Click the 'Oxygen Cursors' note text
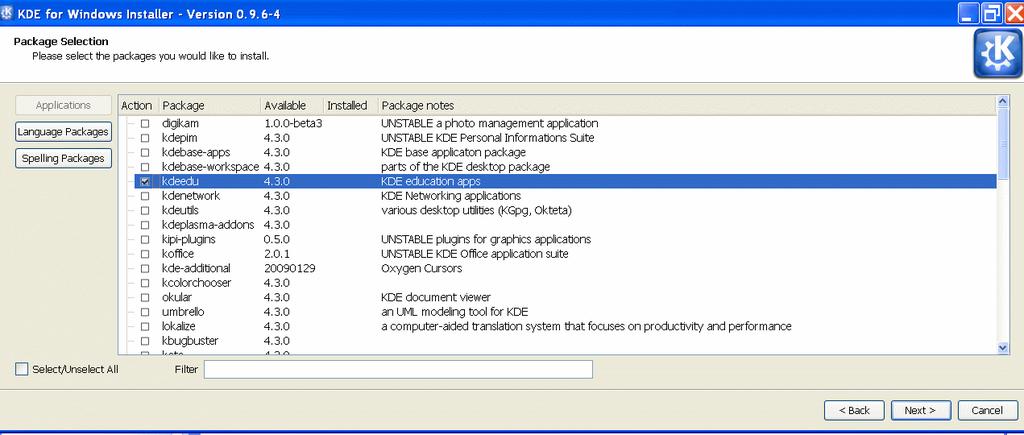The width and height of the screenshot is (1024, 435). pyautogui.click(x=421, y=268)
